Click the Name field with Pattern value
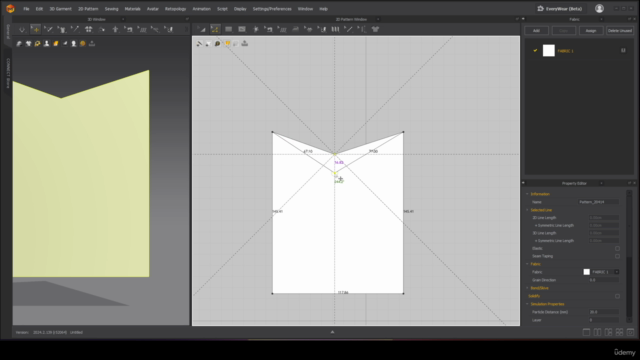Screen dimensions: 640x360 pos(598,202)
